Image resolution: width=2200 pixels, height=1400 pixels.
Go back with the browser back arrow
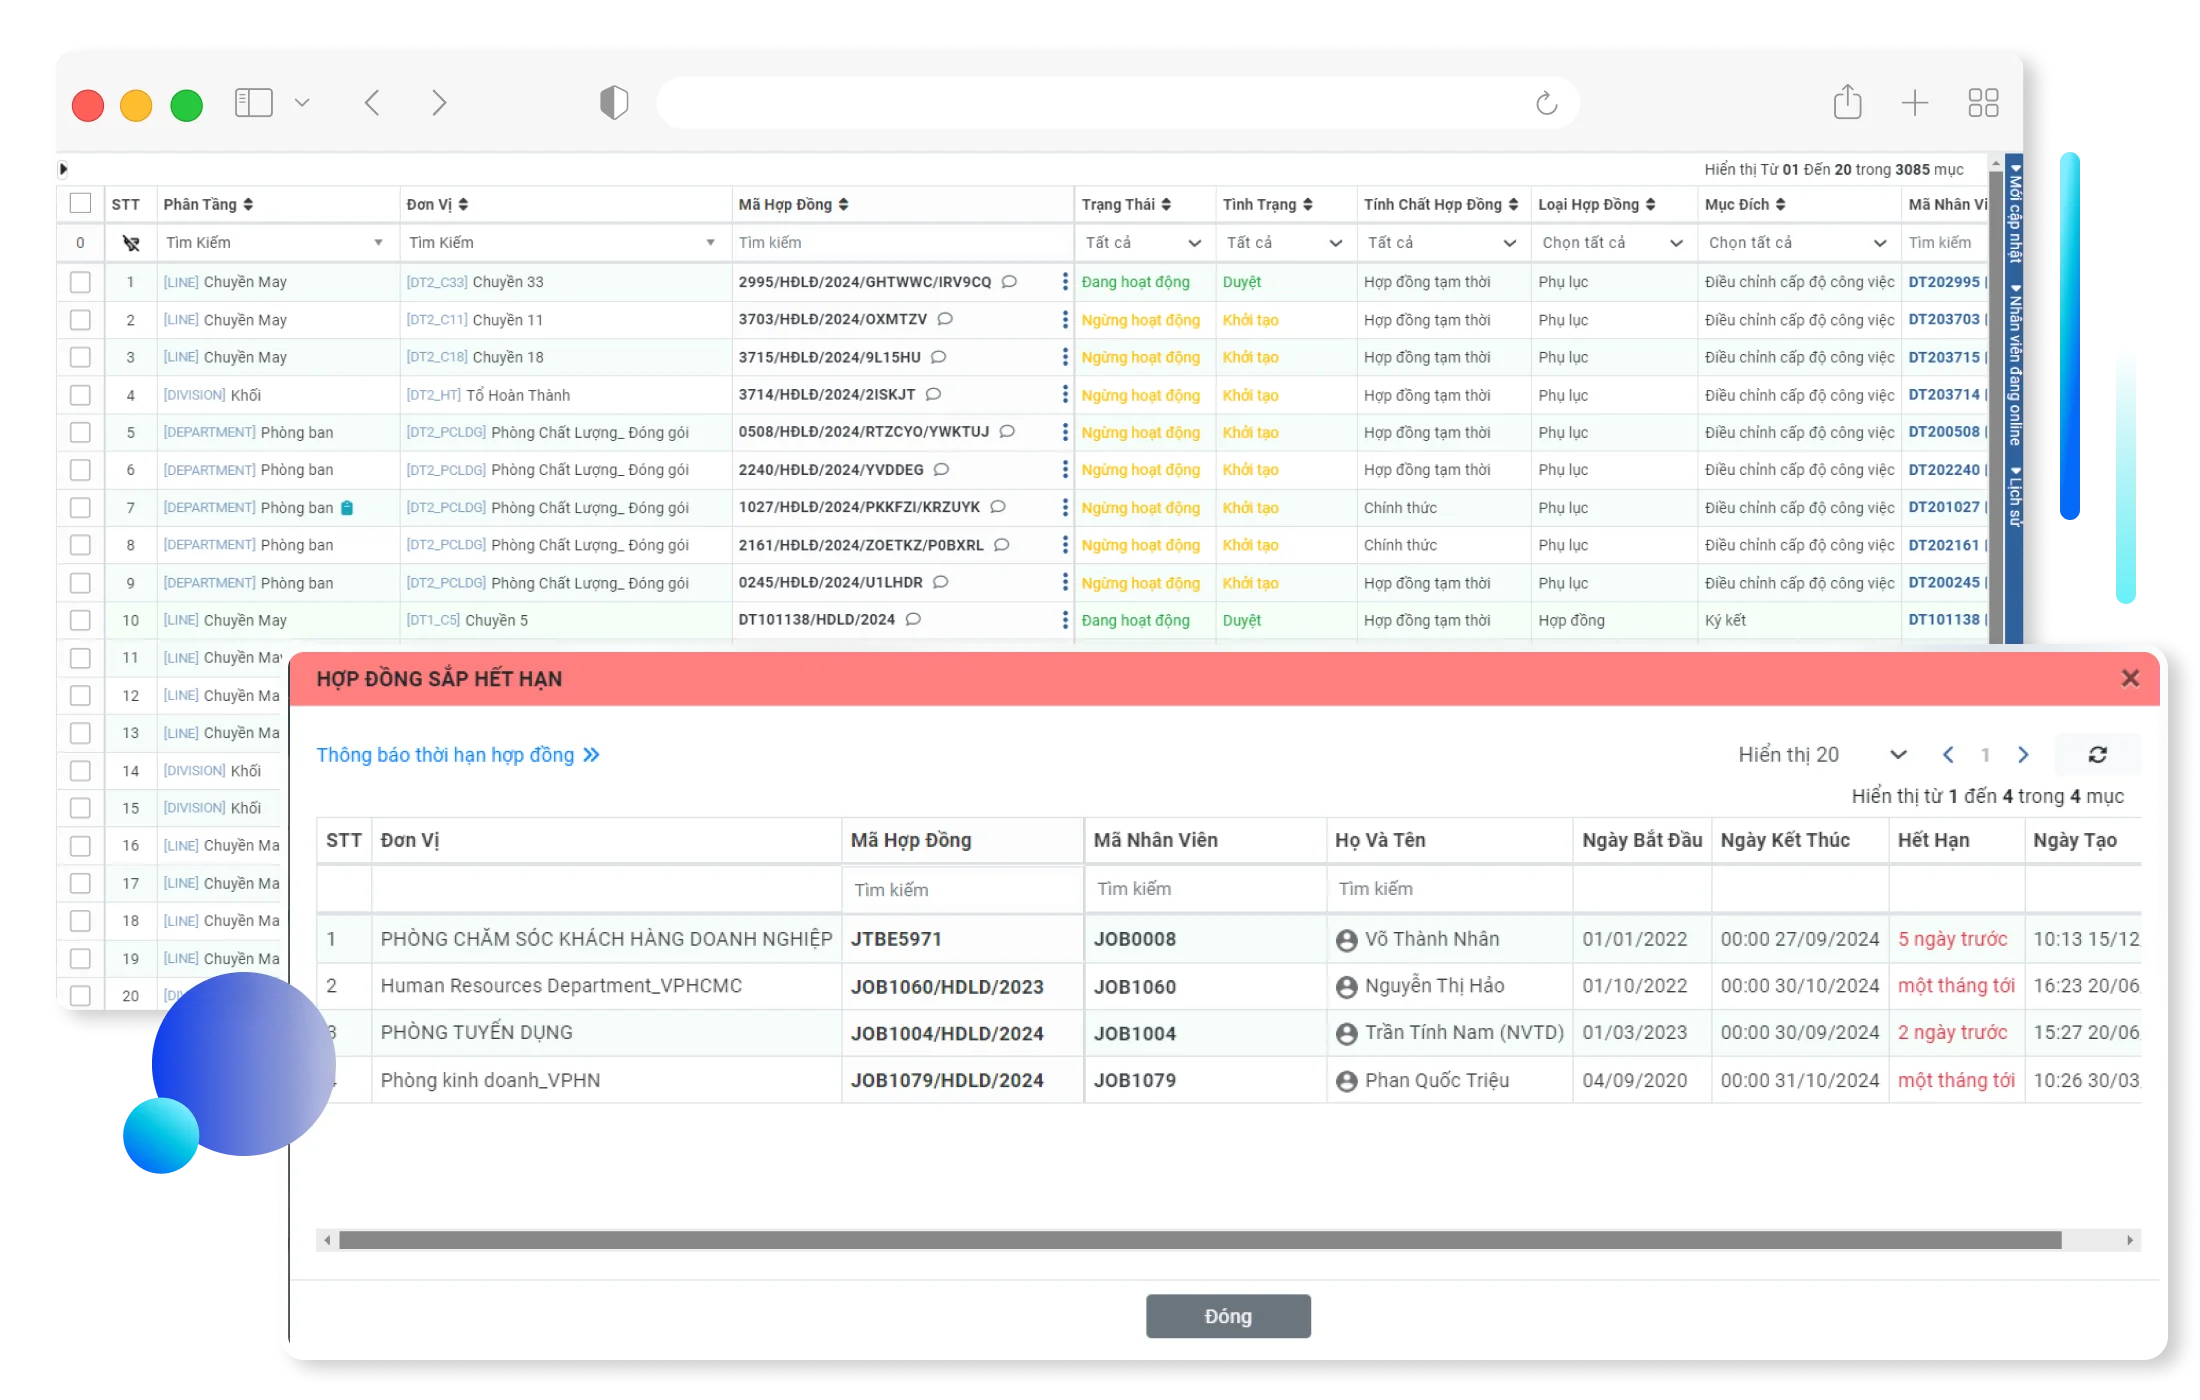[372, 103]
